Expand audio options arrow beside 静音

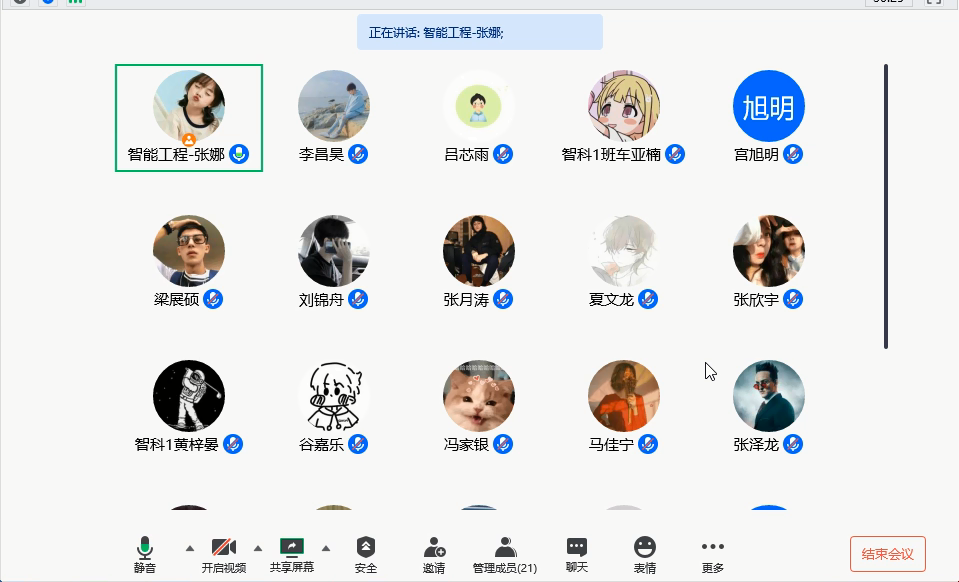pyautogui.click(x=190, y=548)
